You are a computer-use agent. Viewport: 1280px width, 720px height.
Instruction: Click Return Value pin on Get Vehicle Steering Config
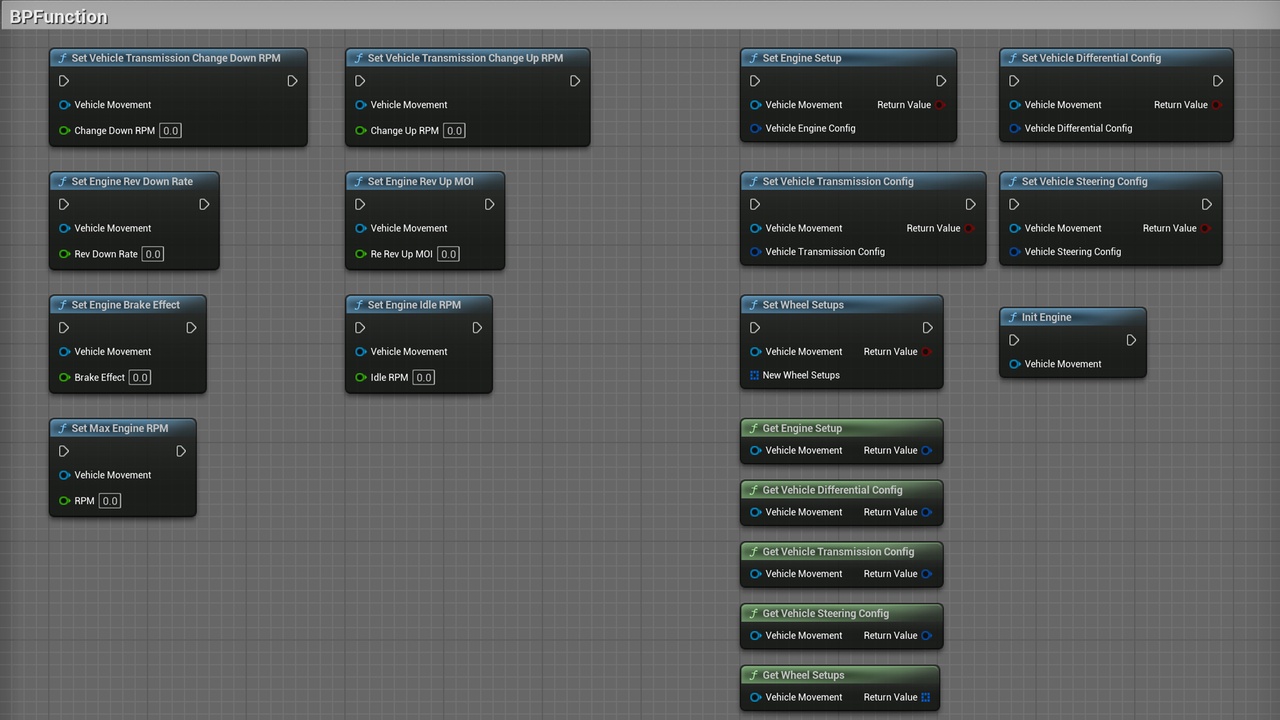[x=926, y=635]
